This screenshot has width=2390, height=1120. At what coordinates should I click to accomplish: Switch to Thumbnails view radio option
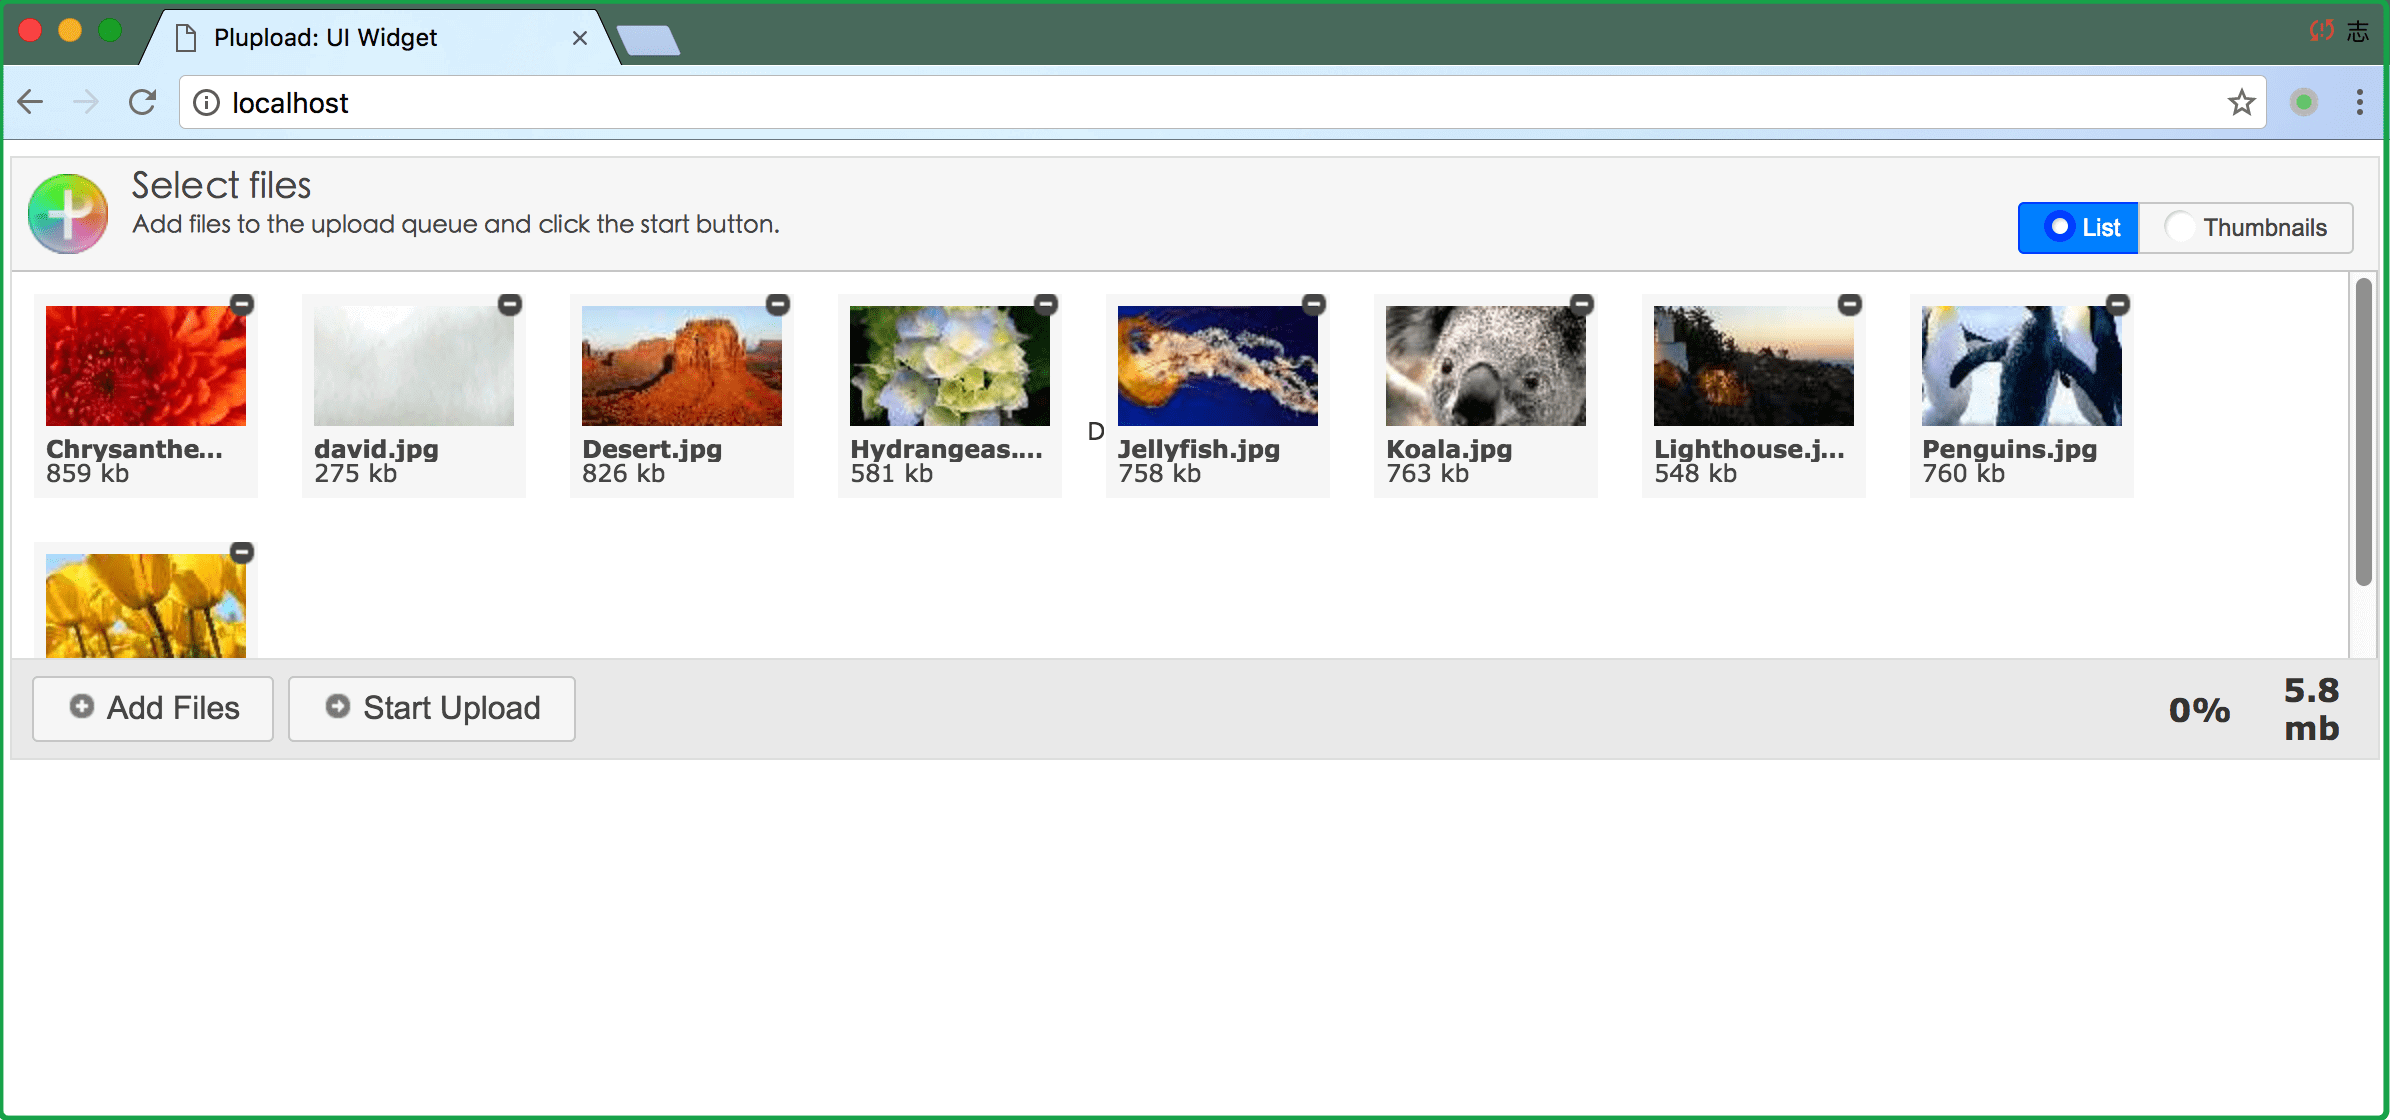(2246, 228)
